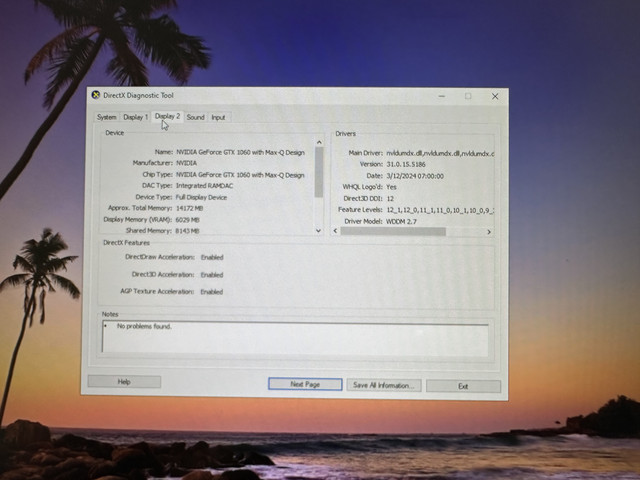Click DAC Type value Integrated RAMDAC
640x480 pixels.
tap(204, 186)
